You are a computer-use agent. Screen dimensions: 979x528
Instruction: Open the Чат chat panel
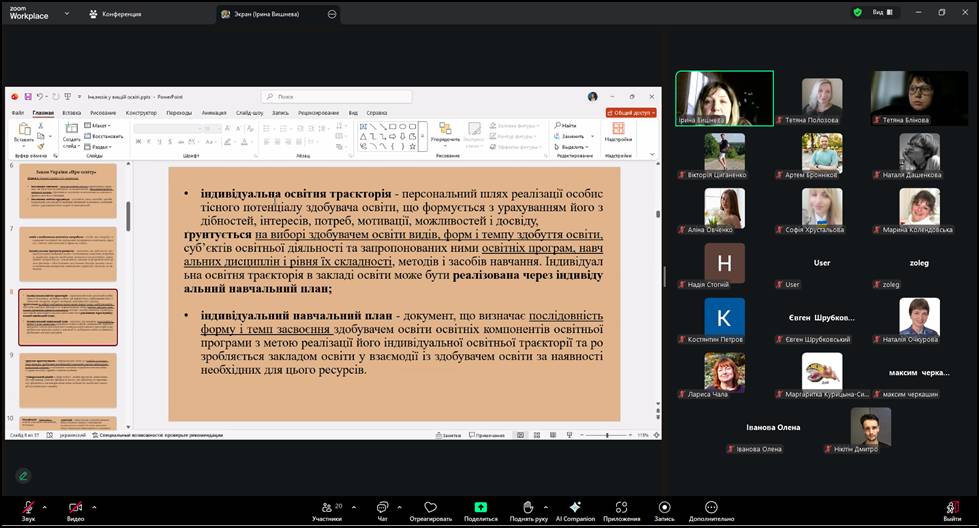click(382, 508)
